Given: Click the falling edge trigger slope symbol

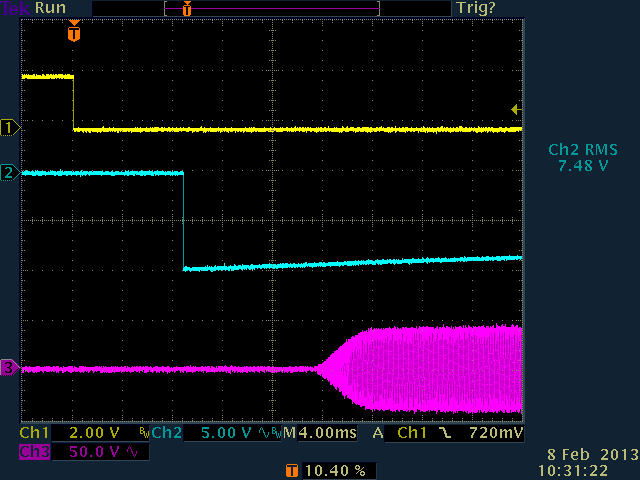Looking at the screenshot, I should point(441,435).
